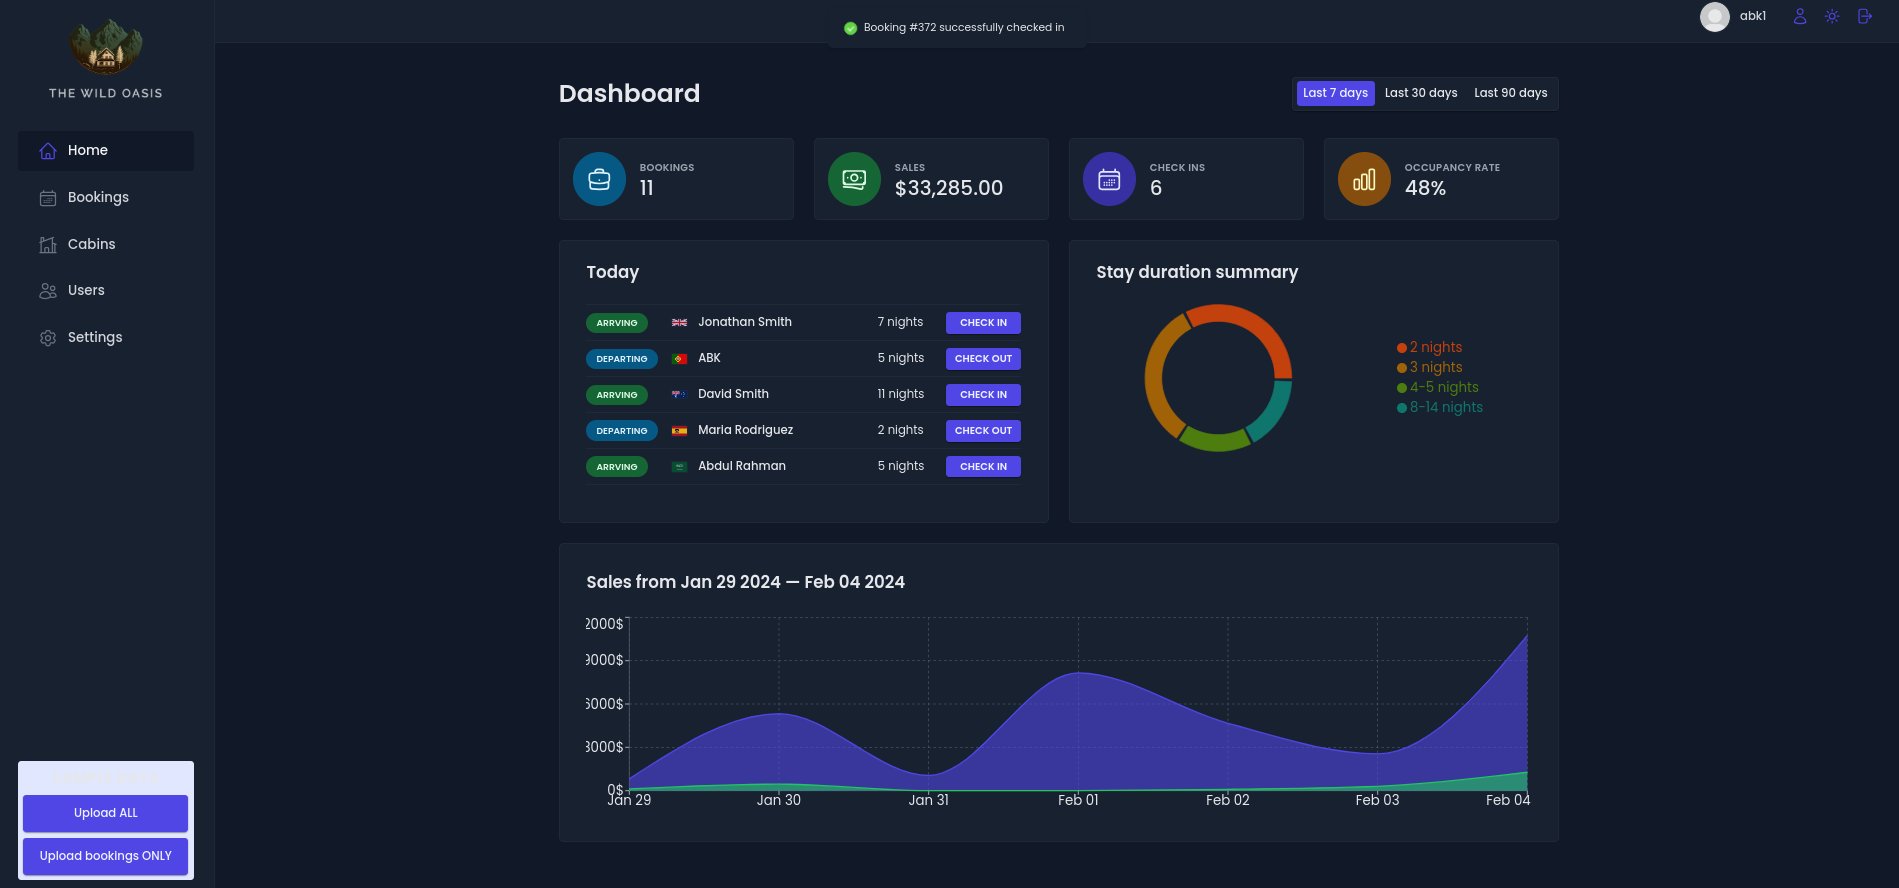The image size is (1899, 888).
Task: Click the UK flag beside Jonathan Smith
Action: click(679, 323)
